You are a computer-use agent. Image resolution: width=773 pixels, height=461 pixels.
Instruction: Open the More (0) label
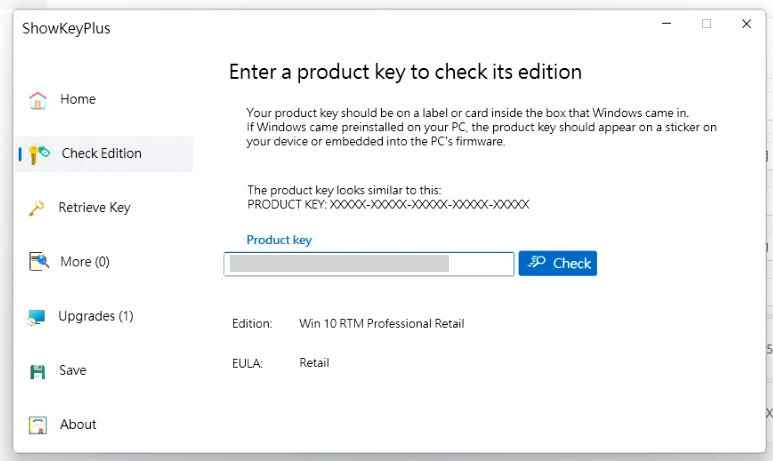85,261
